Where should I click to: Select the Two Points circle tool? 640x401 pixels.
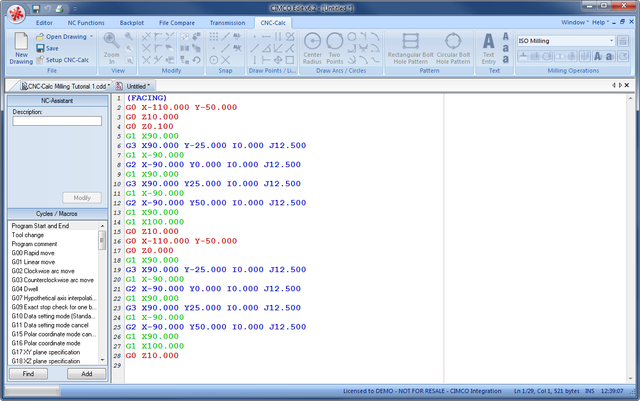(x=334, y=48)
